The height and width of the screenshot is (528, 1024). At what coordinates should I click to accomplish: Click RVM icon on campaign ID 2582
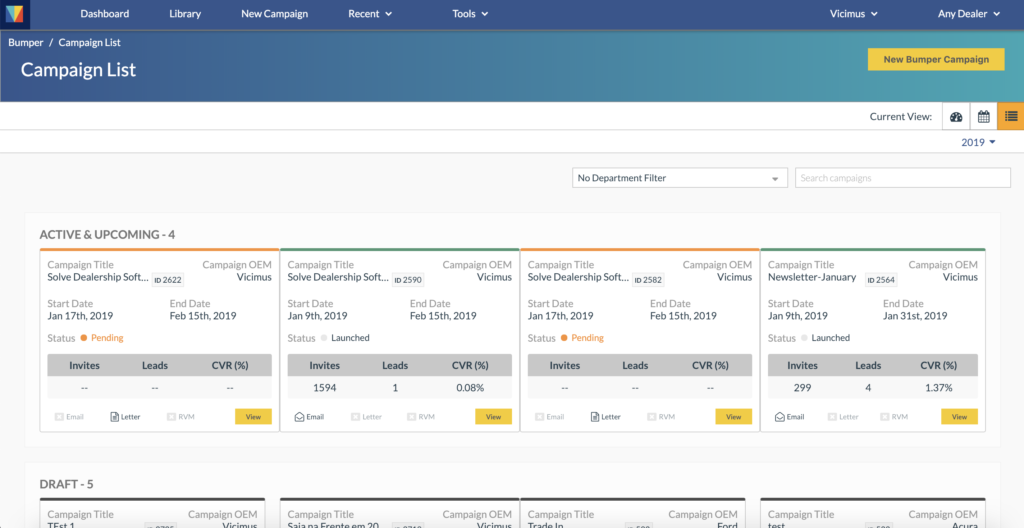click(x=652, y=417)
